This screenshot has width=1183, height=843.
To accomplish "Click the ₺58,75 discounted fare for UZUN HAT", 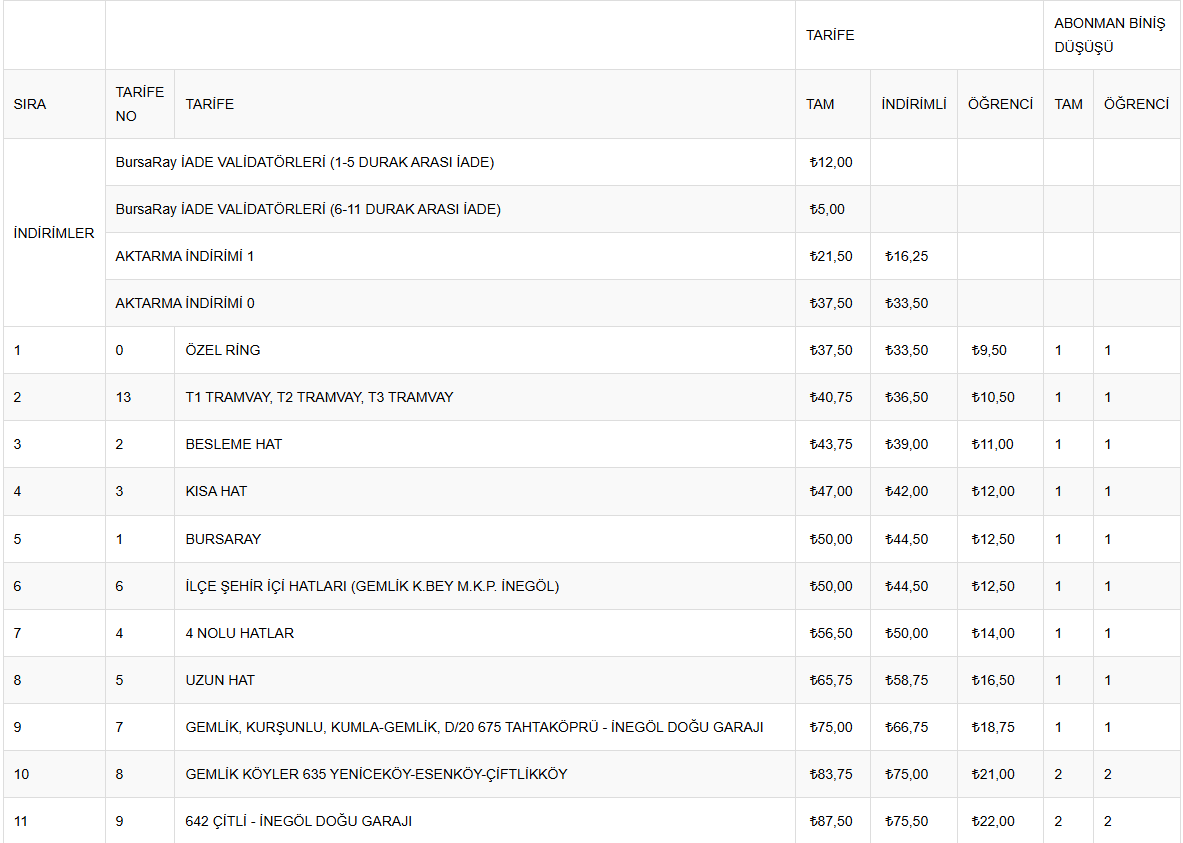I will click(x=906, y=680).
